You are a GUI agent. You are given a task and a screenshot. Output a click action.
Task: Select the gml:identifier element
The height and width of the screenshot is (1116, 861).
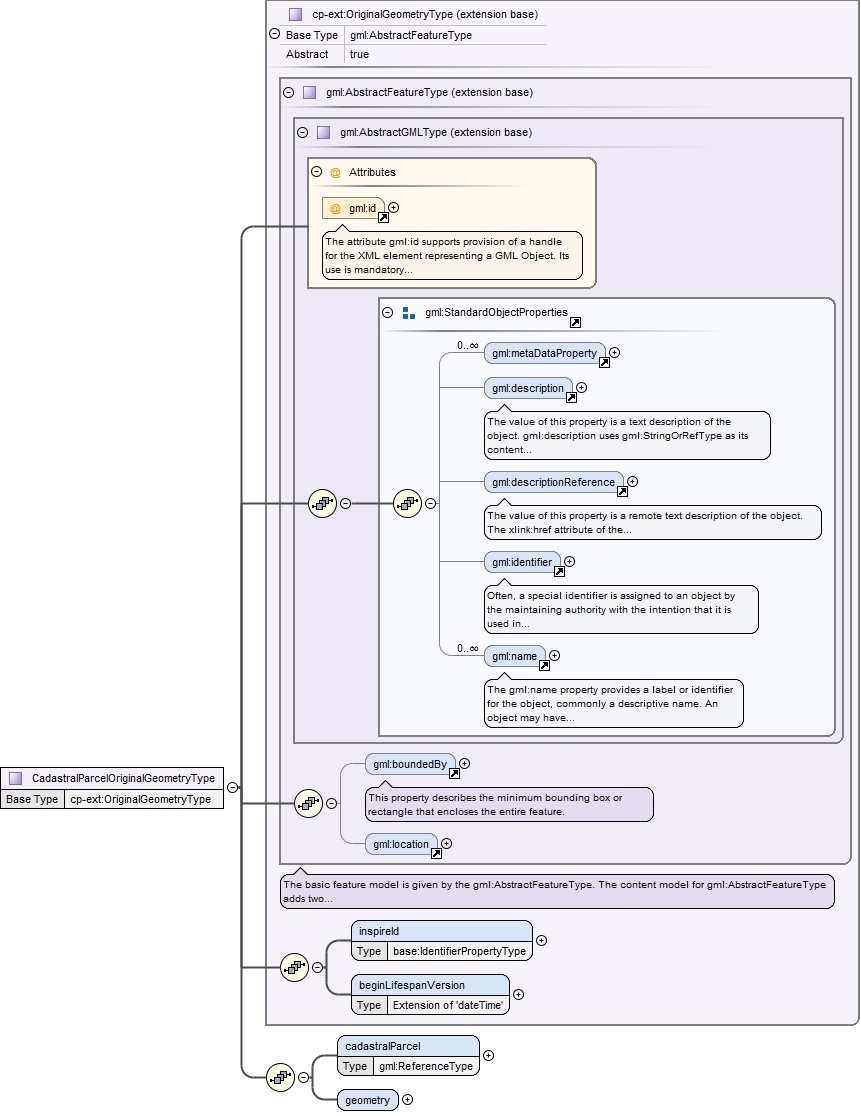pyautogui.click(x=522, y=562)
